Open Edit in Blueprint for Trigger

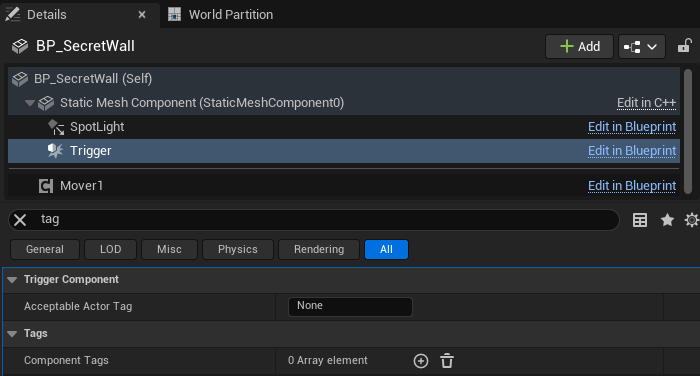632,151
